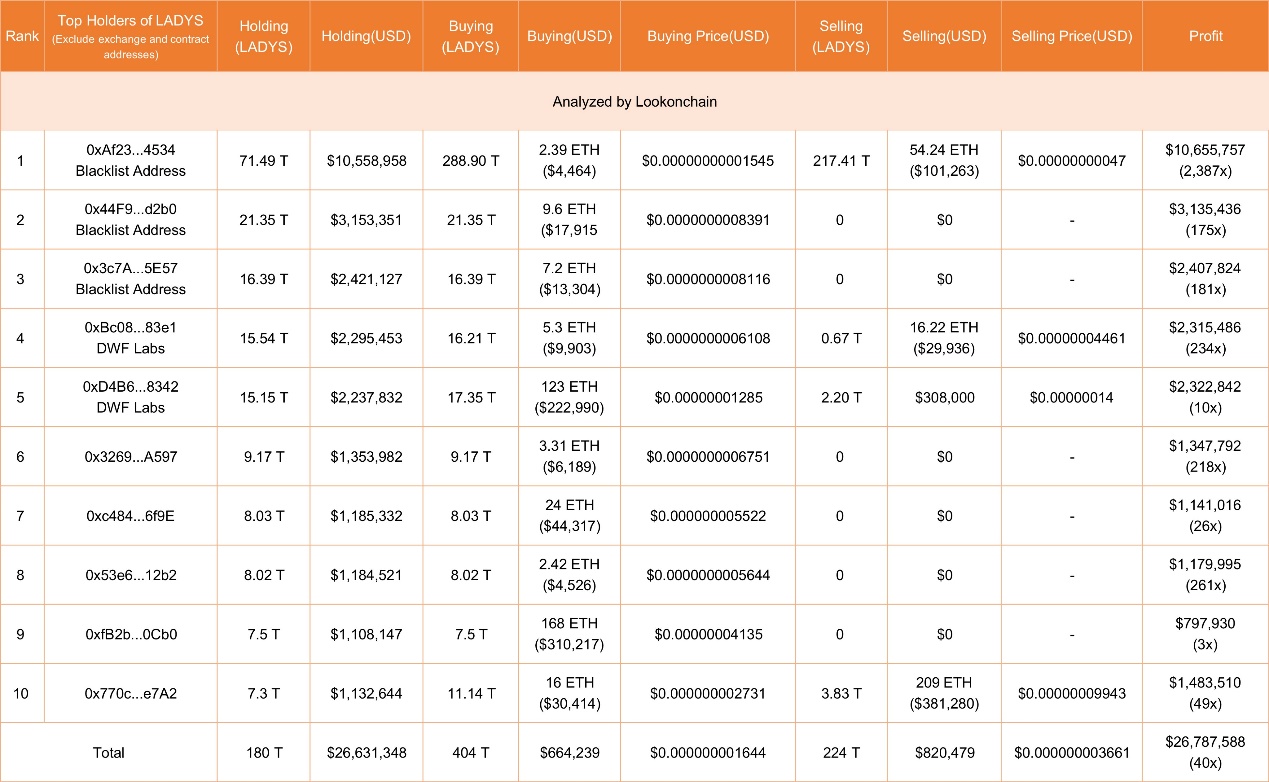1269x782 pixels.
Task: Select holding value "$1,184,521"
Action: pyautogui.click(x=367, y=575)
